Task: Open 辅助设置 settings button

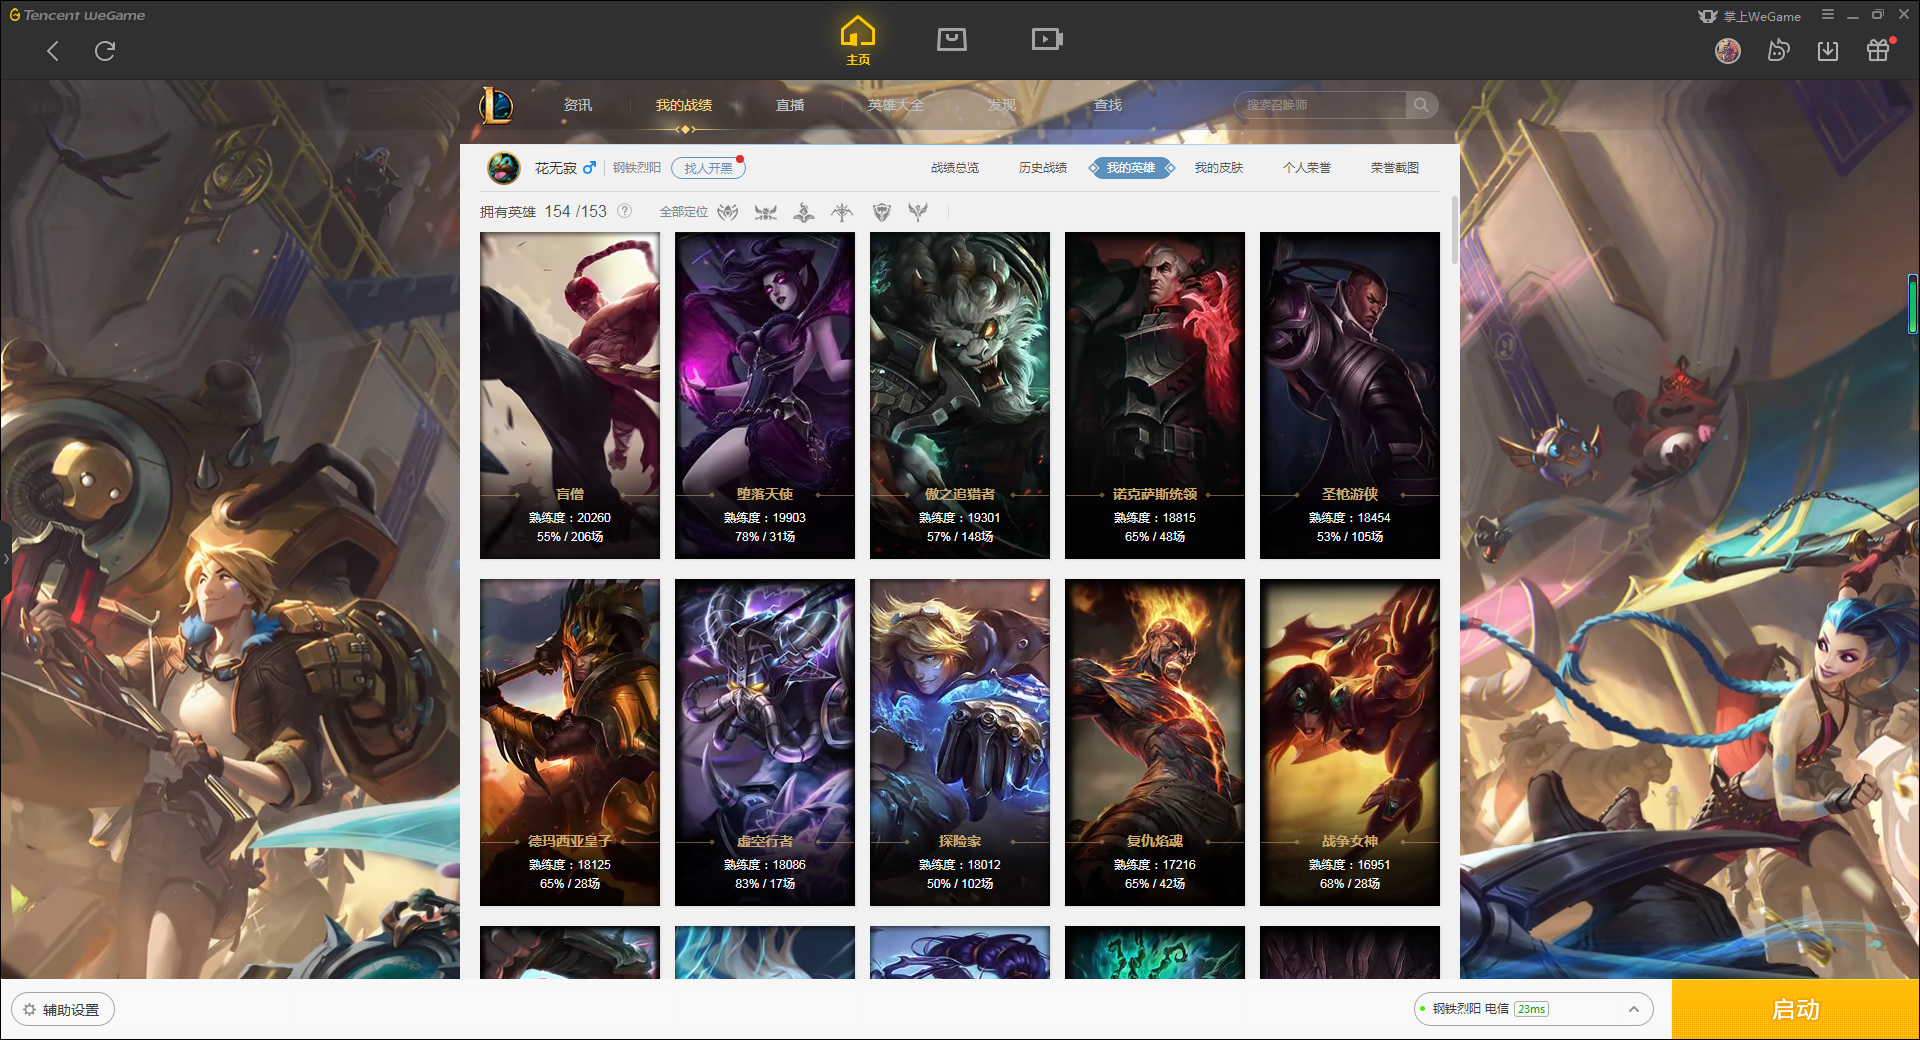Action: pos(63,1009)
